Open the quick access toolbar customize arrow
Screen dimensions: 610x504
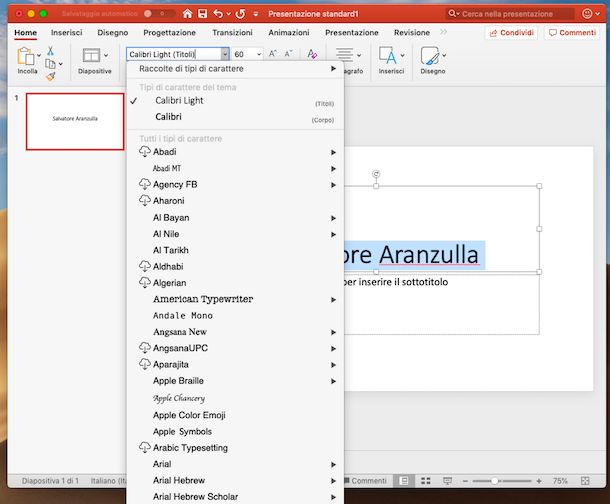point(256,14)
